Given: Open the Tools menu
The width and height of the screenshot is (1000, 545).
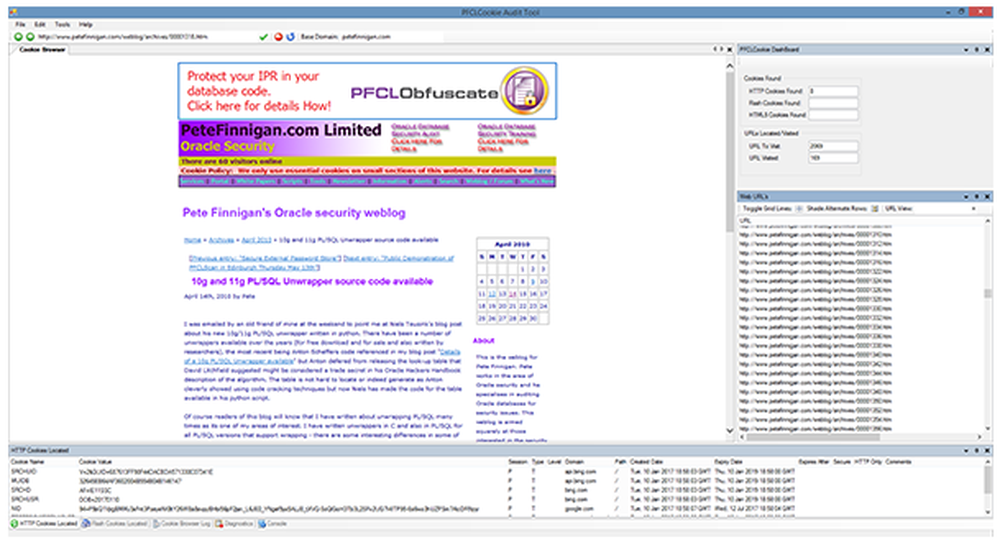Looking at the screenshot, I should (62, 24).
